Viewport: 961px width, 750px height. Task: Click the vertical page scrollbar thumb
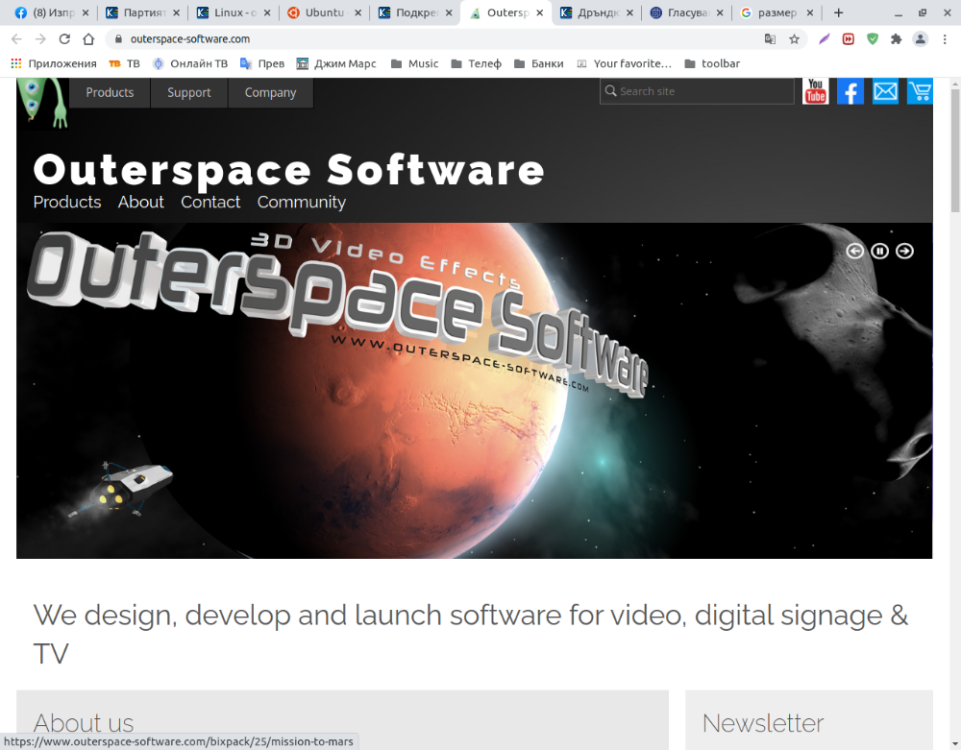pyautogui.click(x=955, y=150)
